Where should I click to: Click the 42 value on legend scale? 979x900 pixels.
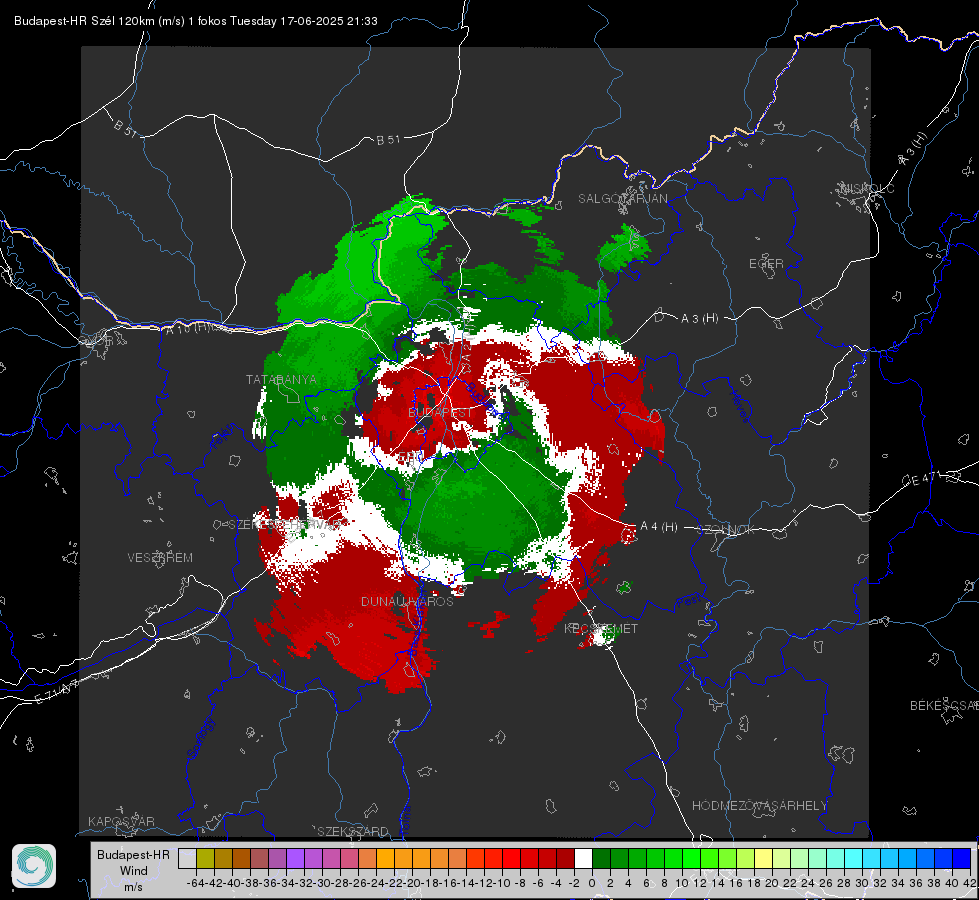[970, 883]
